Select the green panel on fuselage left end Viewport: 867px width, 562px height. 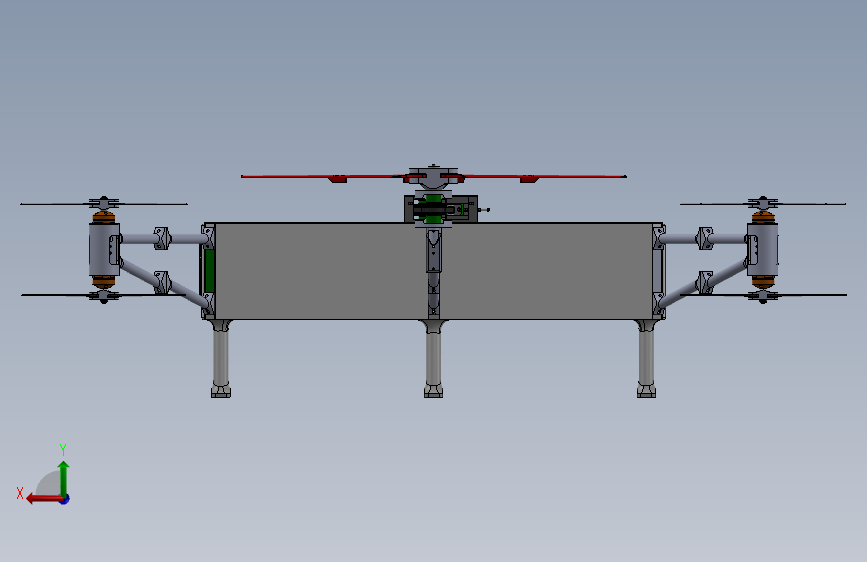click(210, 271)
